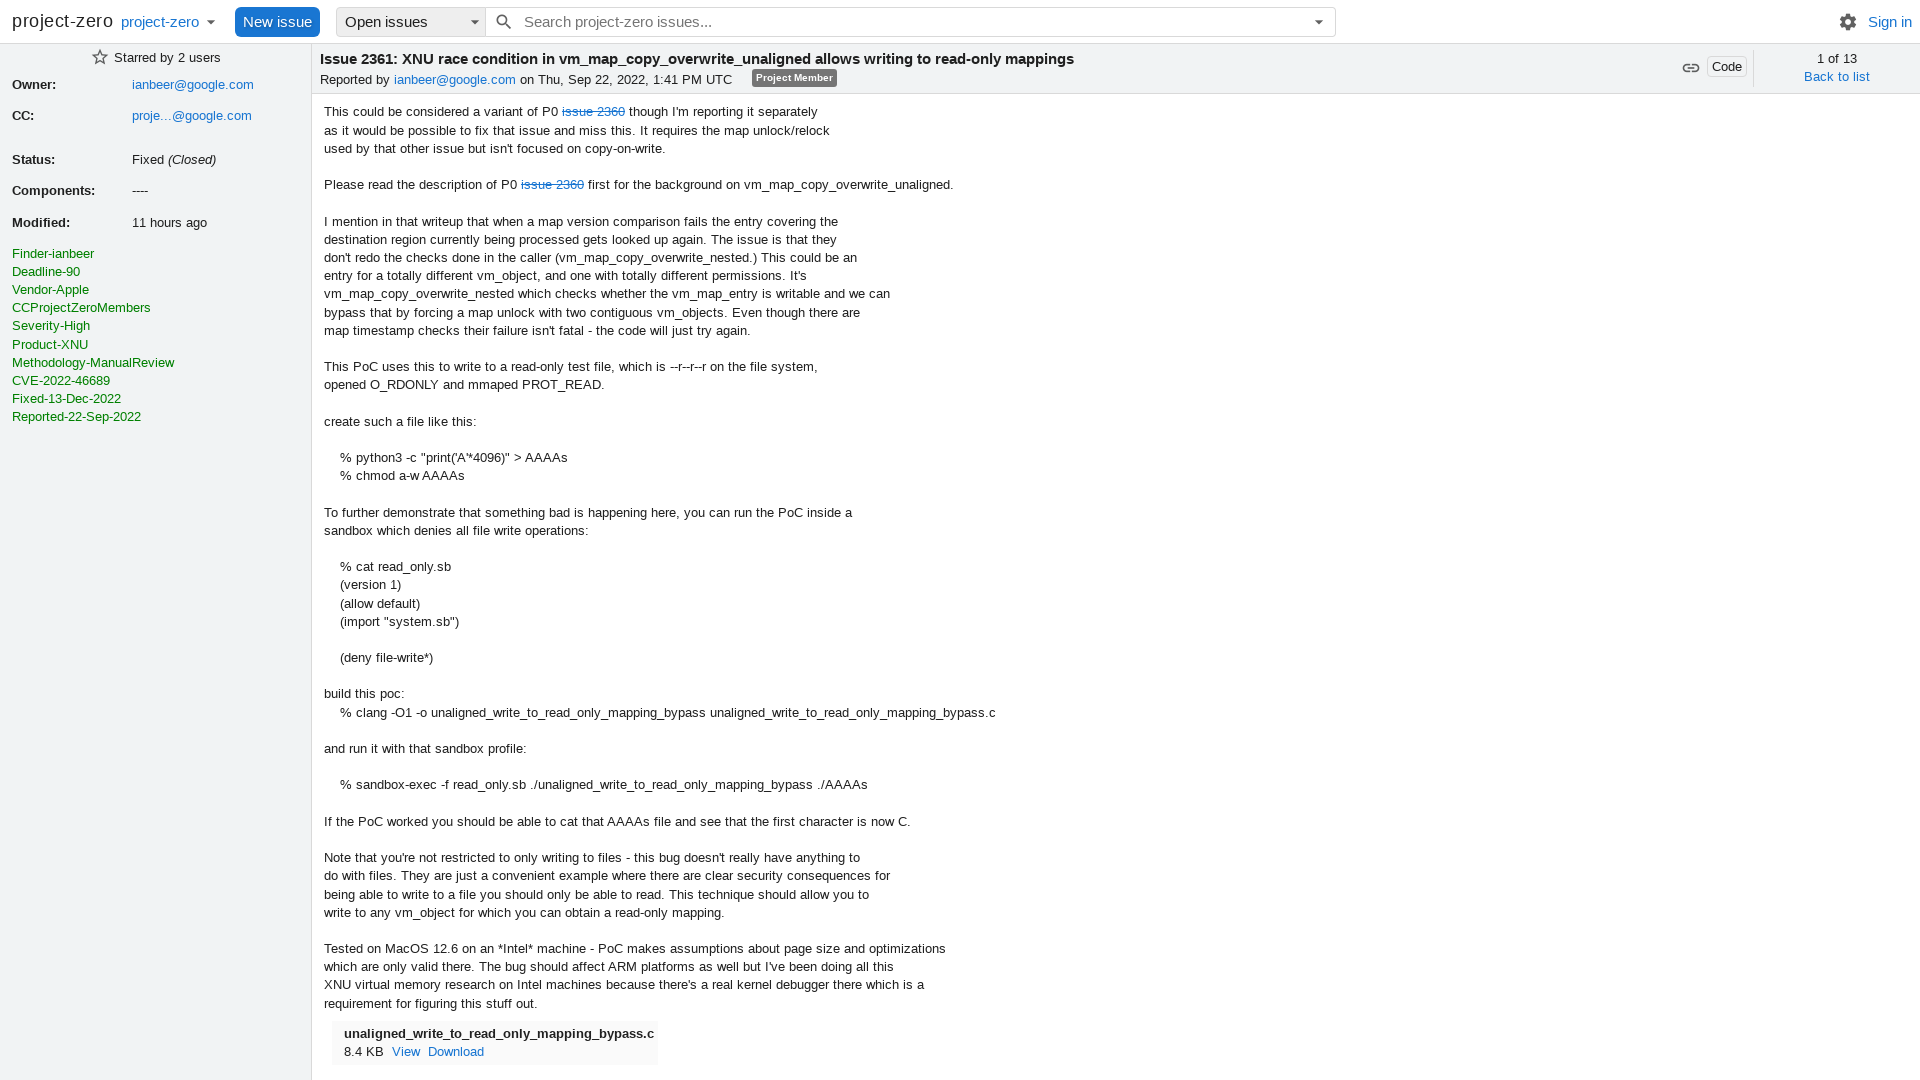
Task: Select the Severity-High label filter
Action: coord(50,326)
